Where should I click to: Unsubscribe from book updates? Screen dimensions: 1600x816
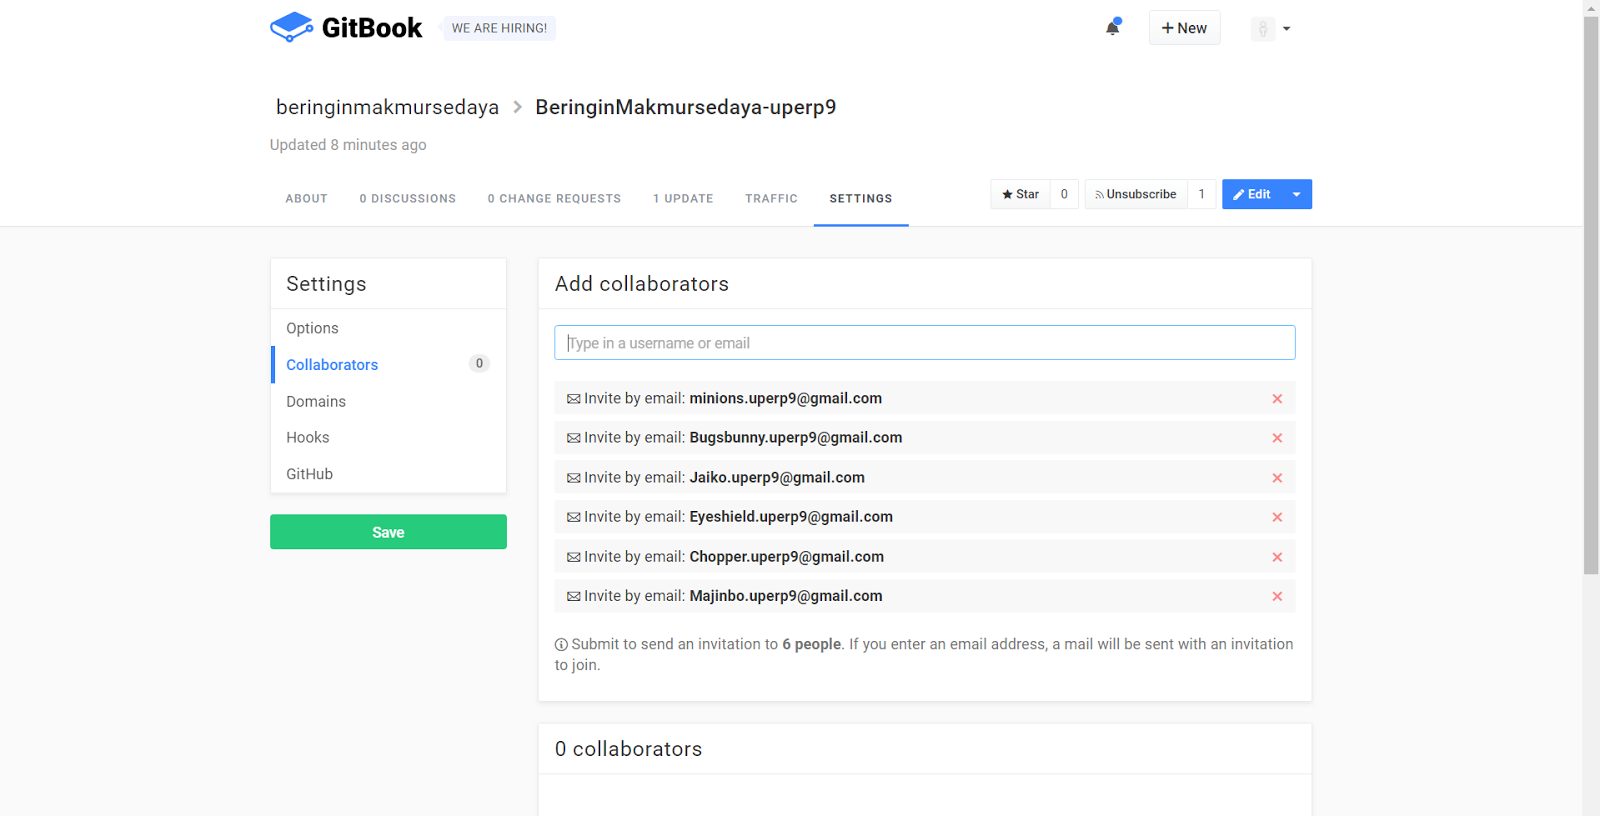click(x=1136, y=194)
